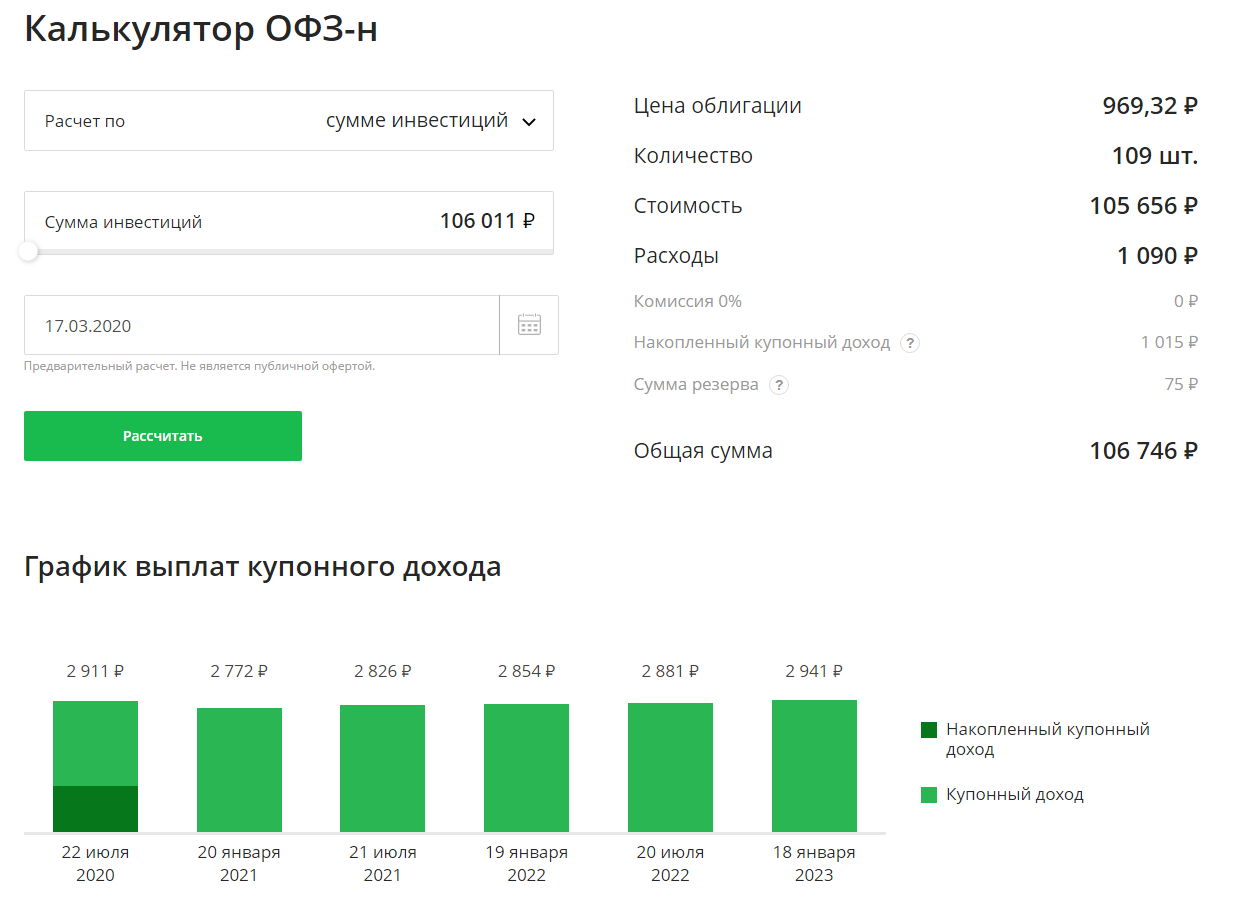Viewport: 1234px width, 900px height.
Task: Click help icon beside Сумма резерва
Action: 779,385
